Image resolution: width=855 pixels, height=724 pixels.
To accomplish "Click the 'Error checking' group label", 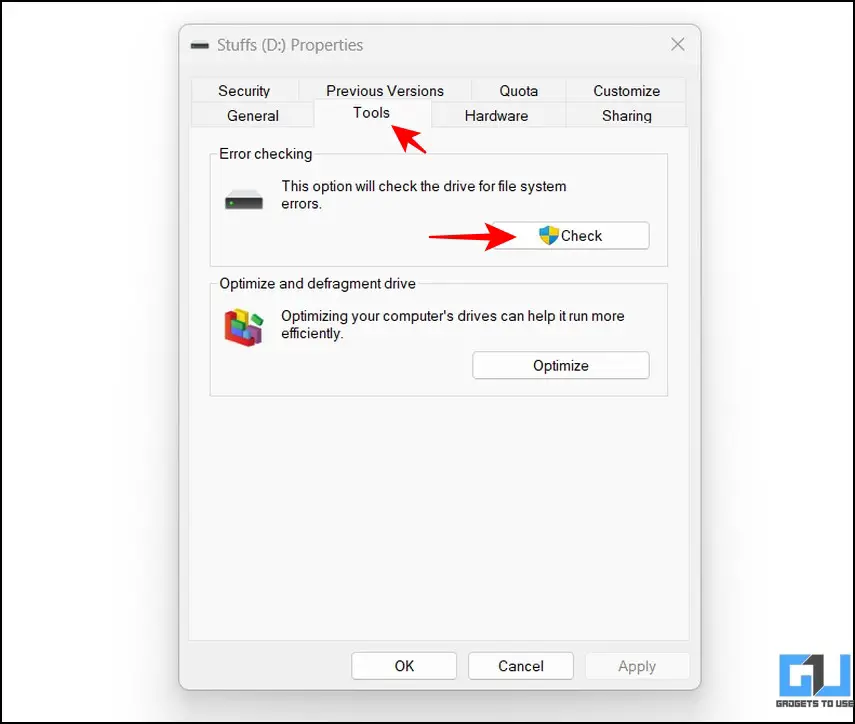I will pos(266,154).
